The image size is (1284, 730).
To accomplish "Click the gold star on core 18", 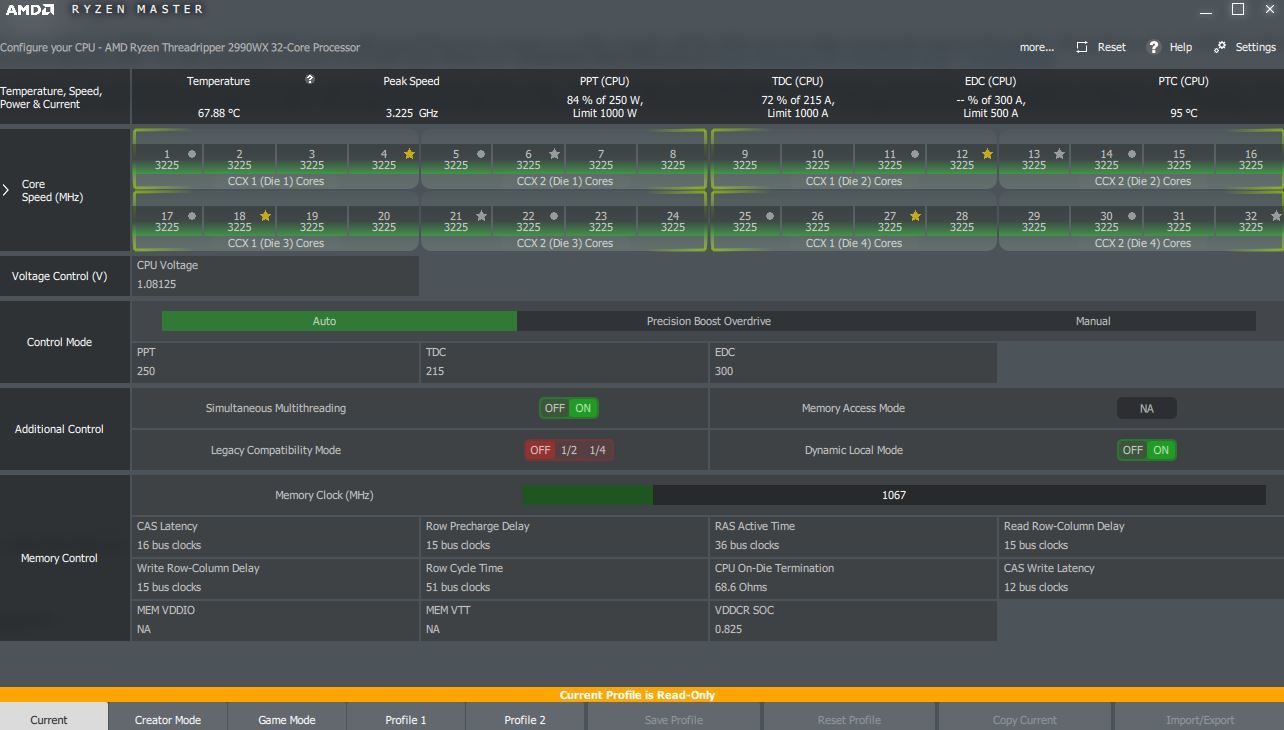I will pos(265,216).
